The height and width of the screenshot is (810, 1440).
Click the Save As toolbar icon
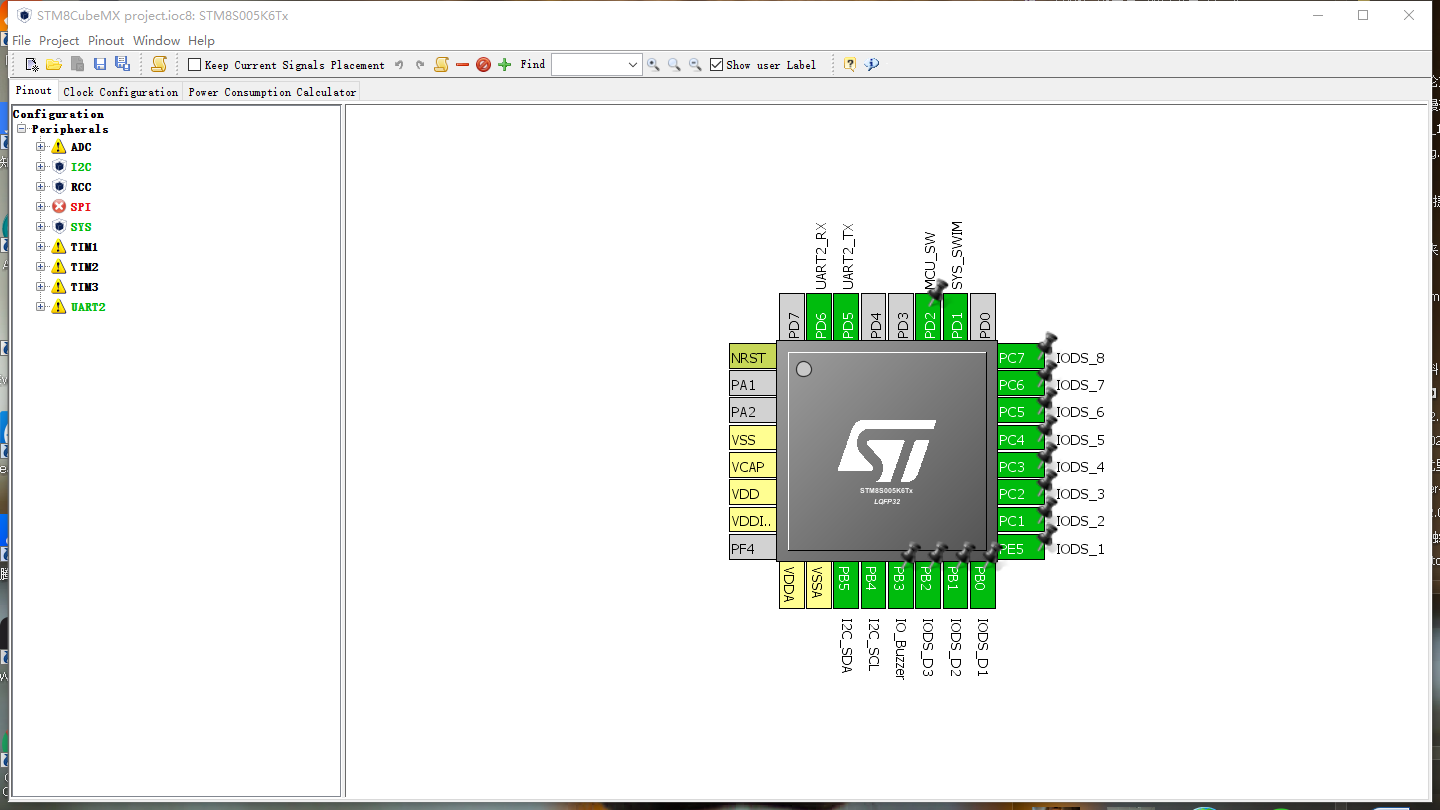coord(121,63)
